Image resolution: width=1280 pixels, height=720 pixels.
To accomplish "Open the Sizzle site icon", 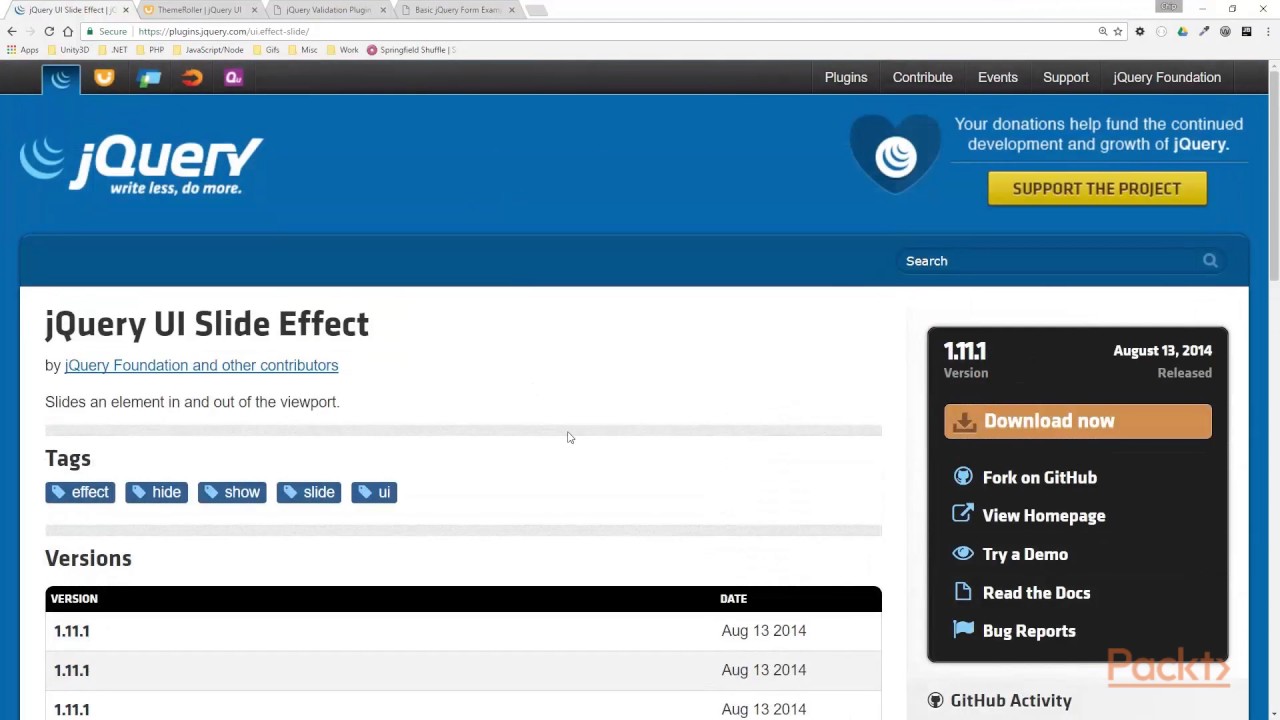I will point(192,77).
